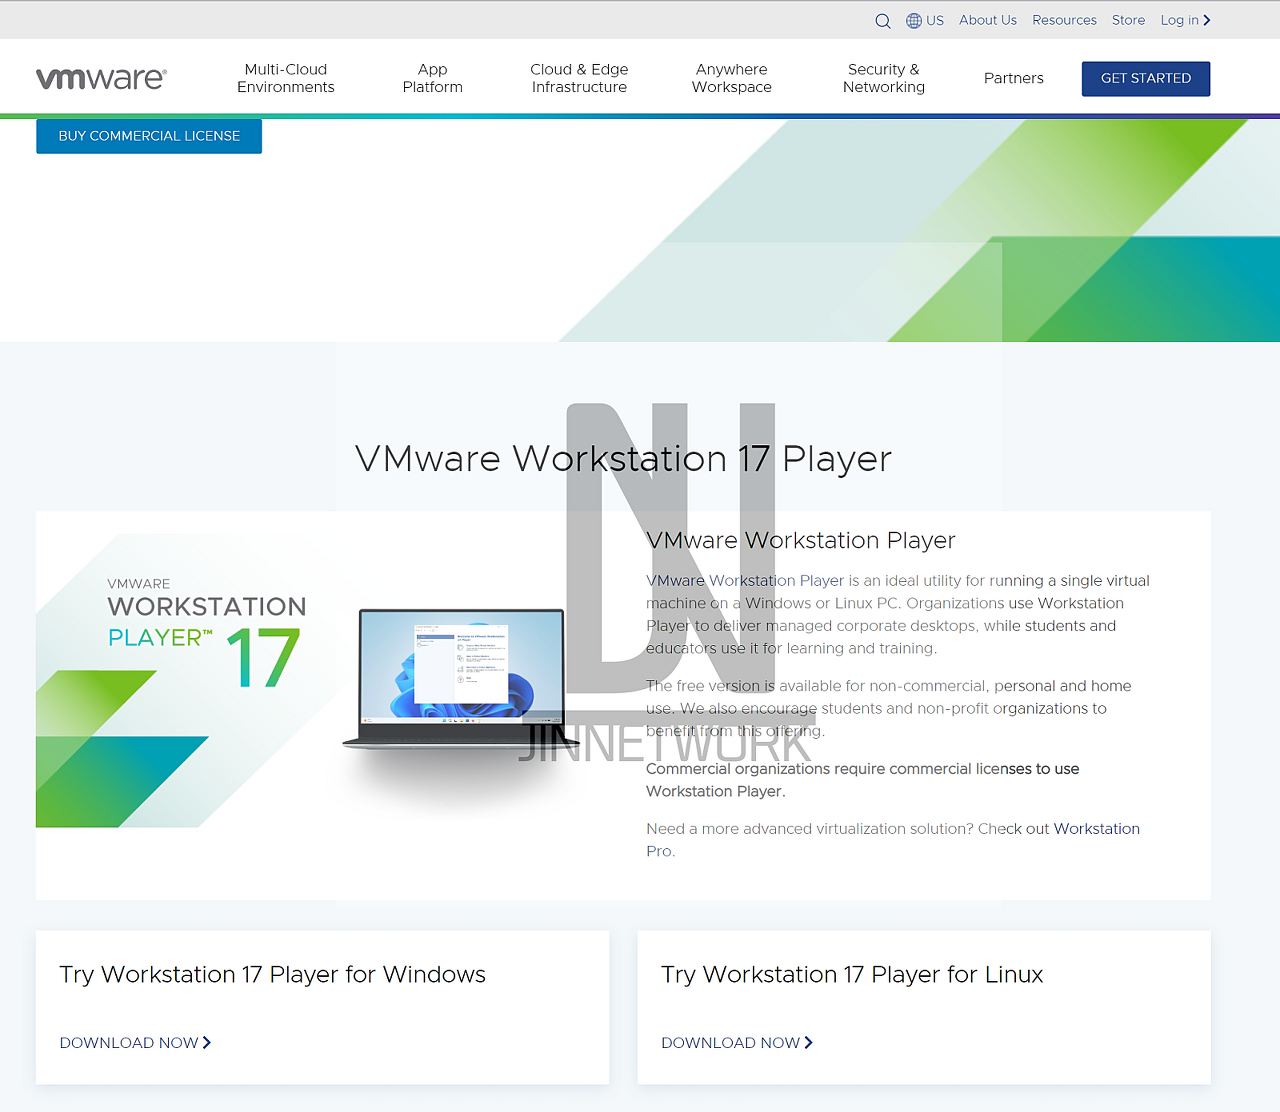Open Security & Networking menu
Viewport: 1280px width, 1112px height.
tap(884, 78)
